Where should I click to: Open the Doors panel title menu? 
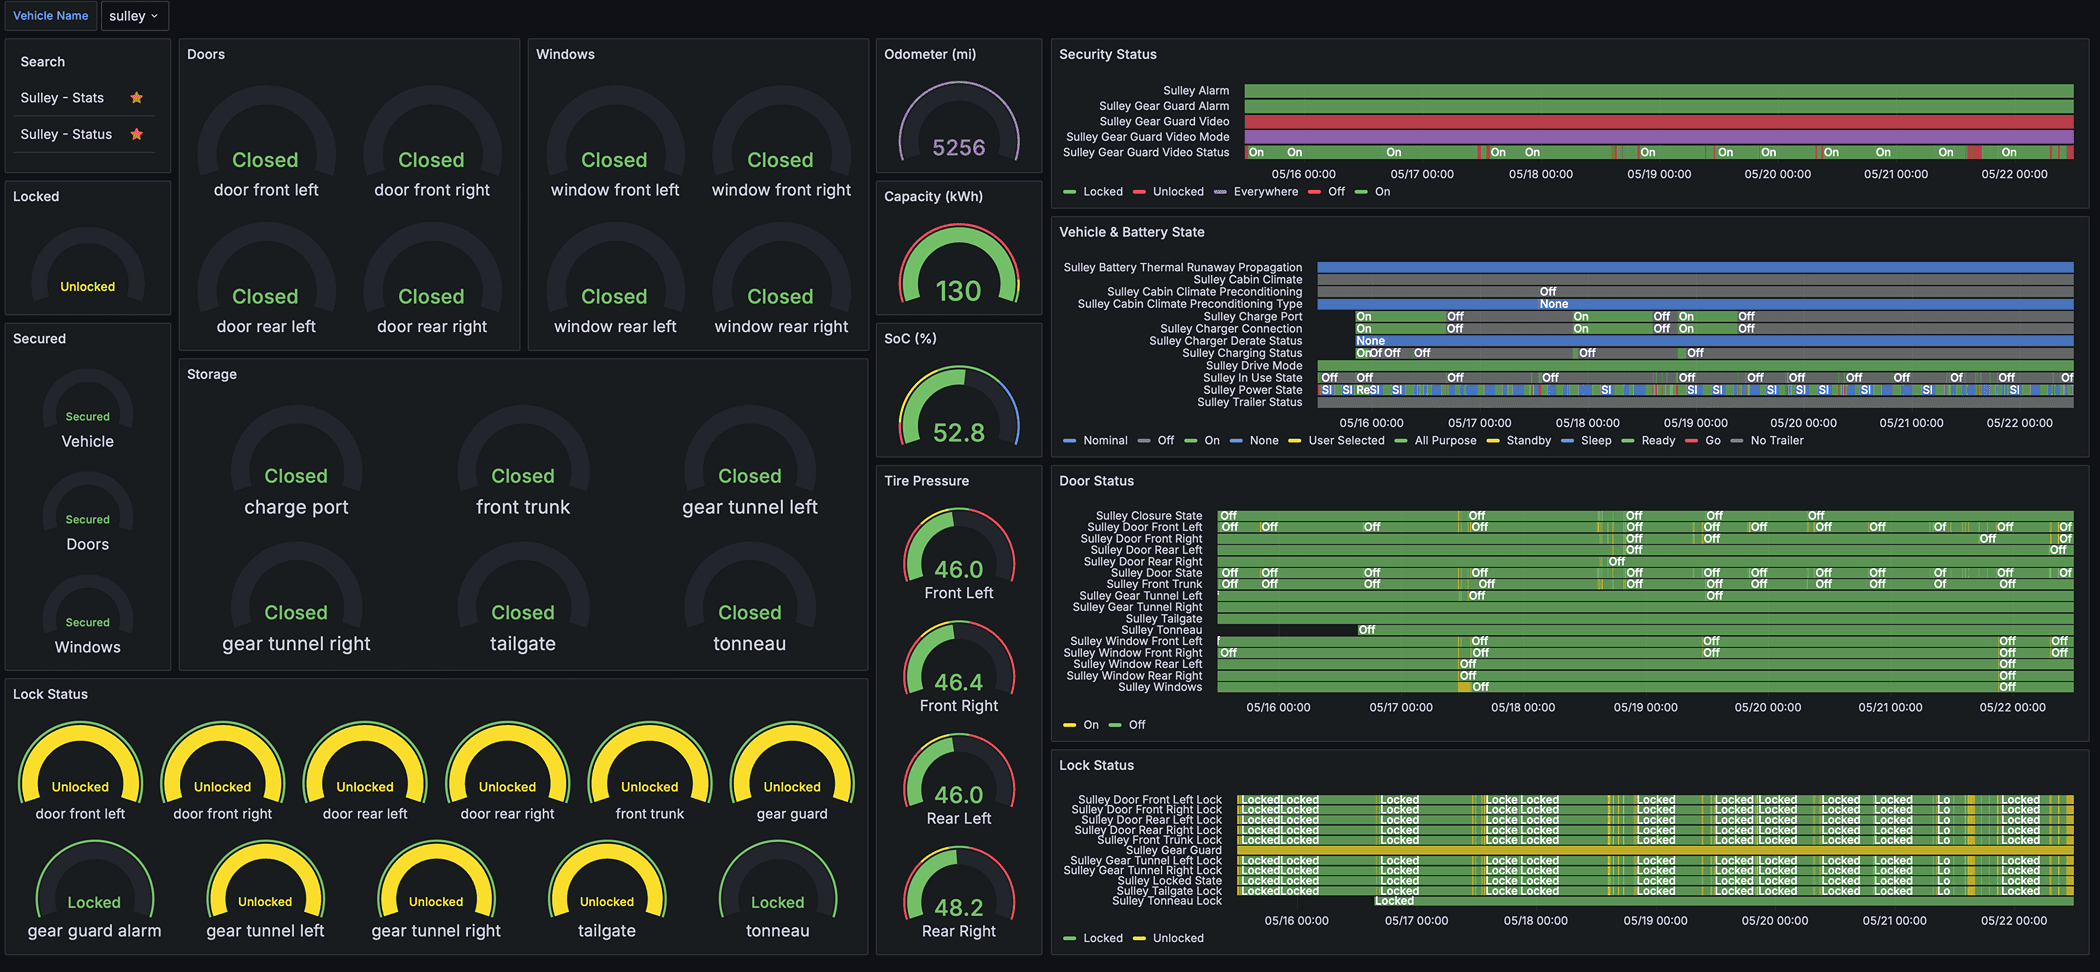206,54
